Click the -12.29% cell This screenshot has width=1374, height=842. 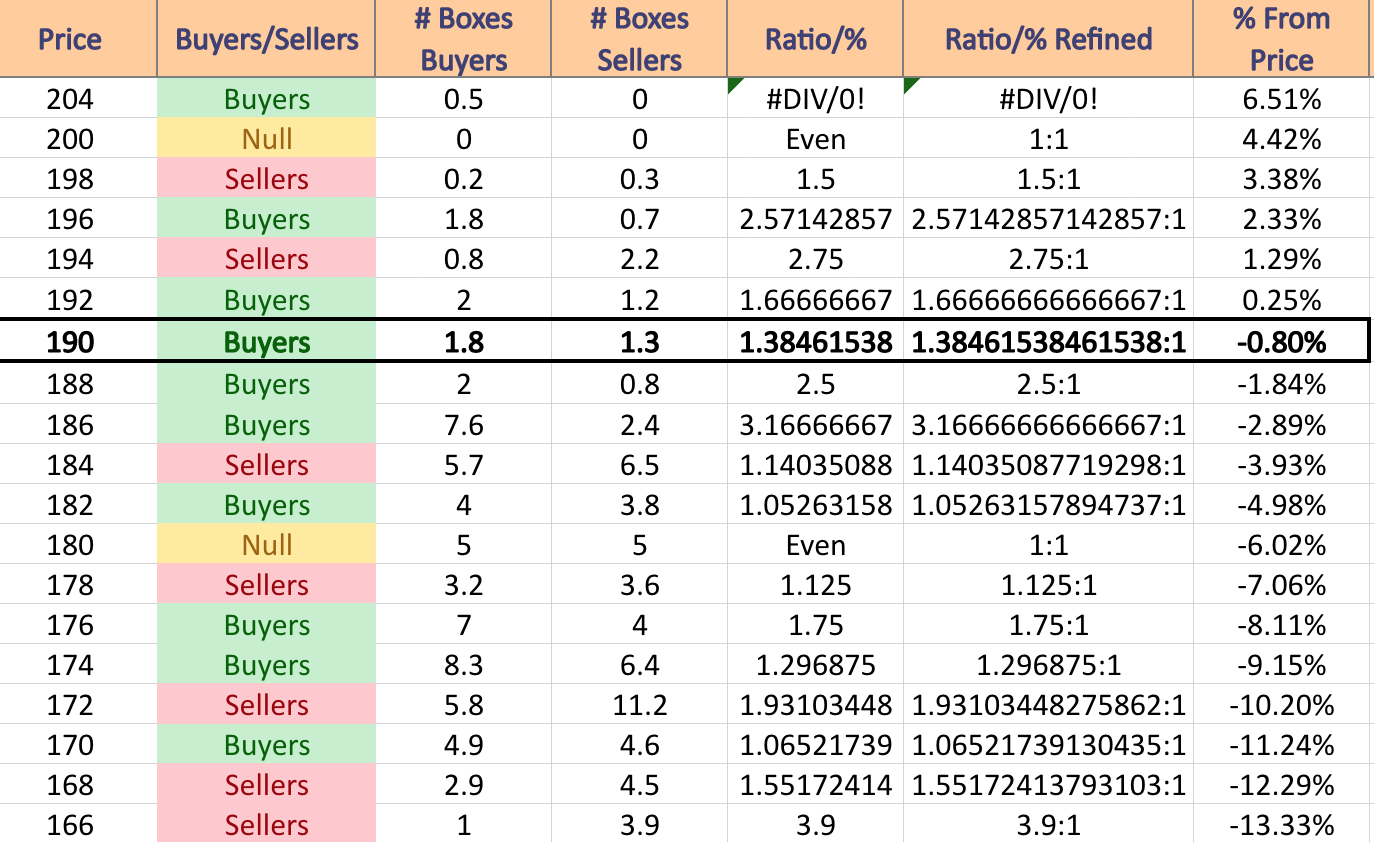click(x=1281, y=785)
